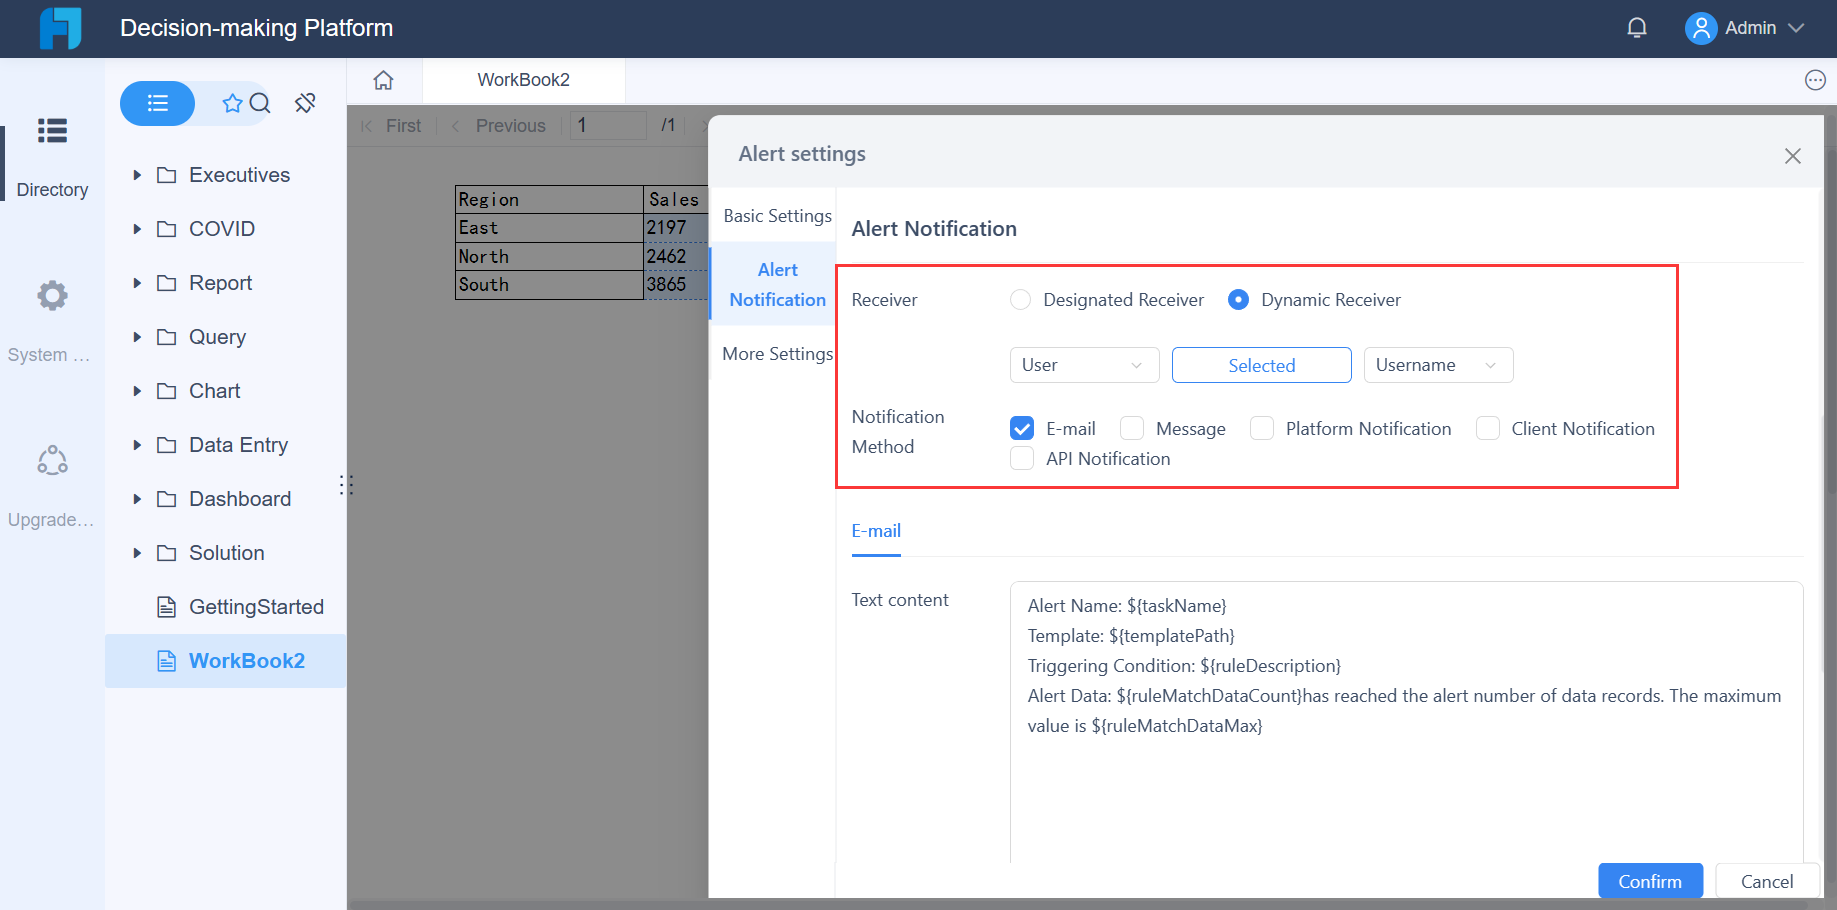Image resolution: width=1837 pixels, height=910 pixels.
Task: Switch to Basic Settings tab
Action: (777, 215)
